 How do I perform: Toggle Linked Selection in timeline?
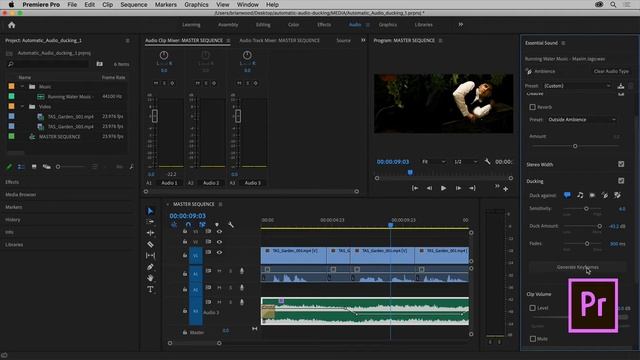point(202,225)
